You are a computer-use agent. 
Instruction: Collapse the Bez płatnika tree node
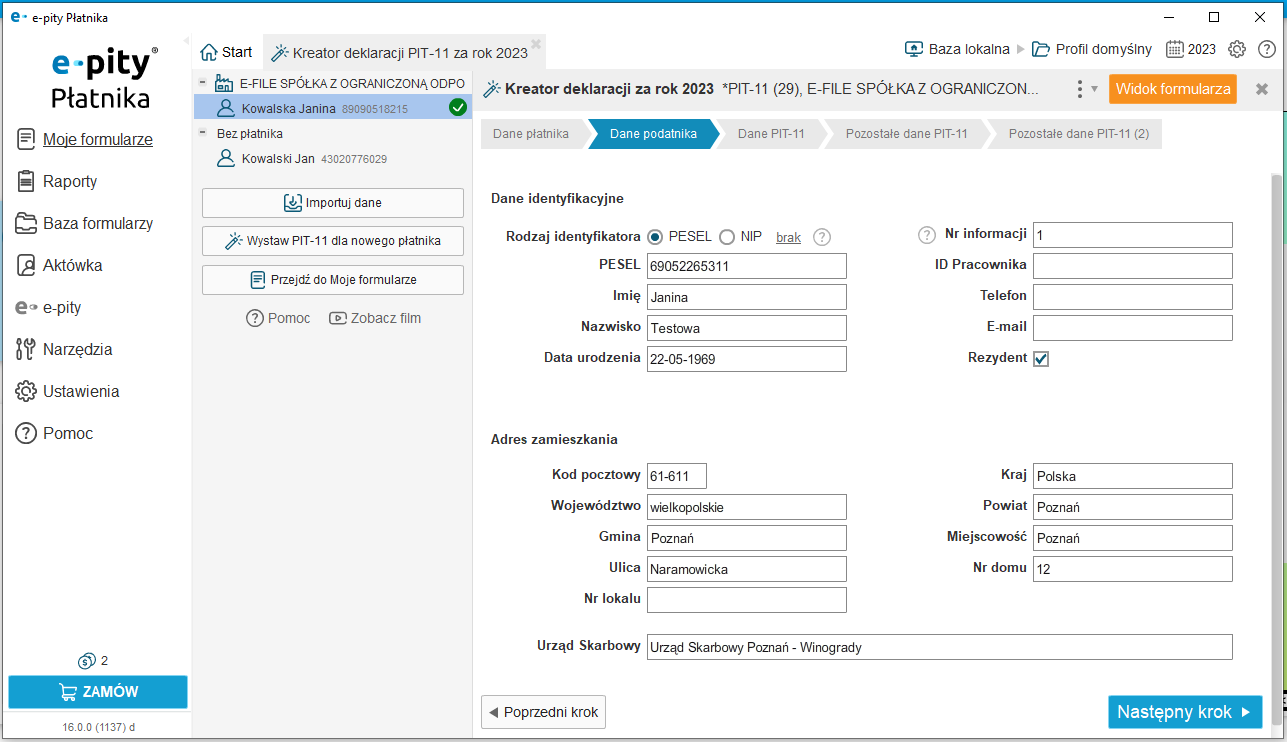tap(203, 133)
